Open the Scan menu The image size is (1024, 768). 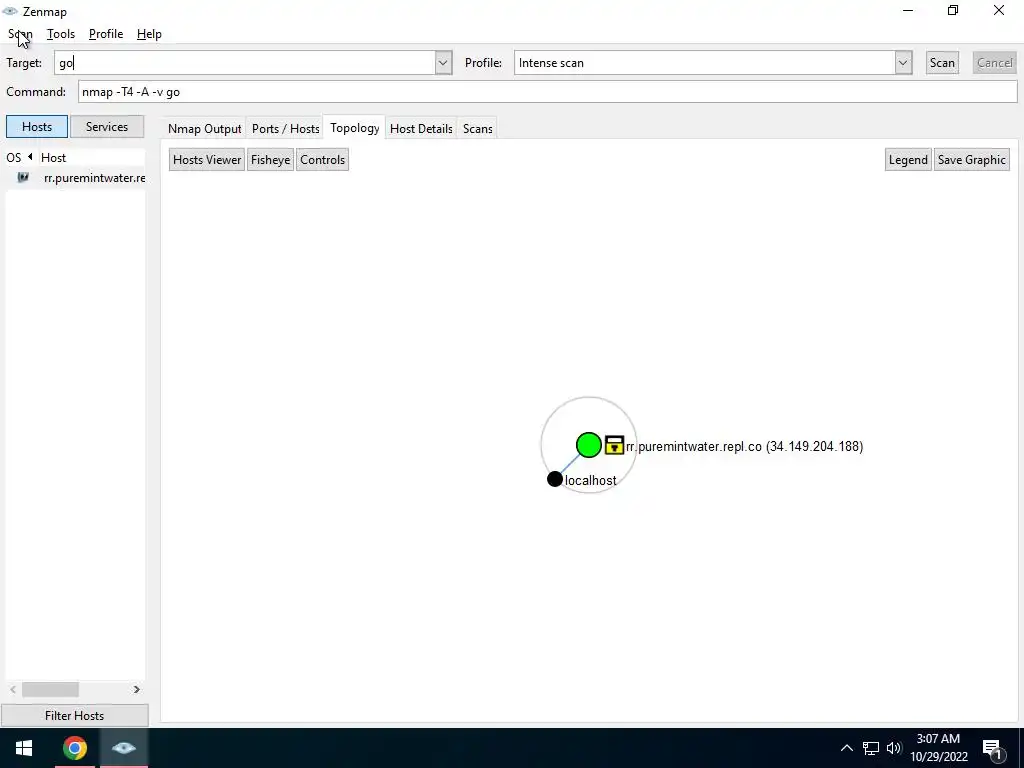[20, 34]
